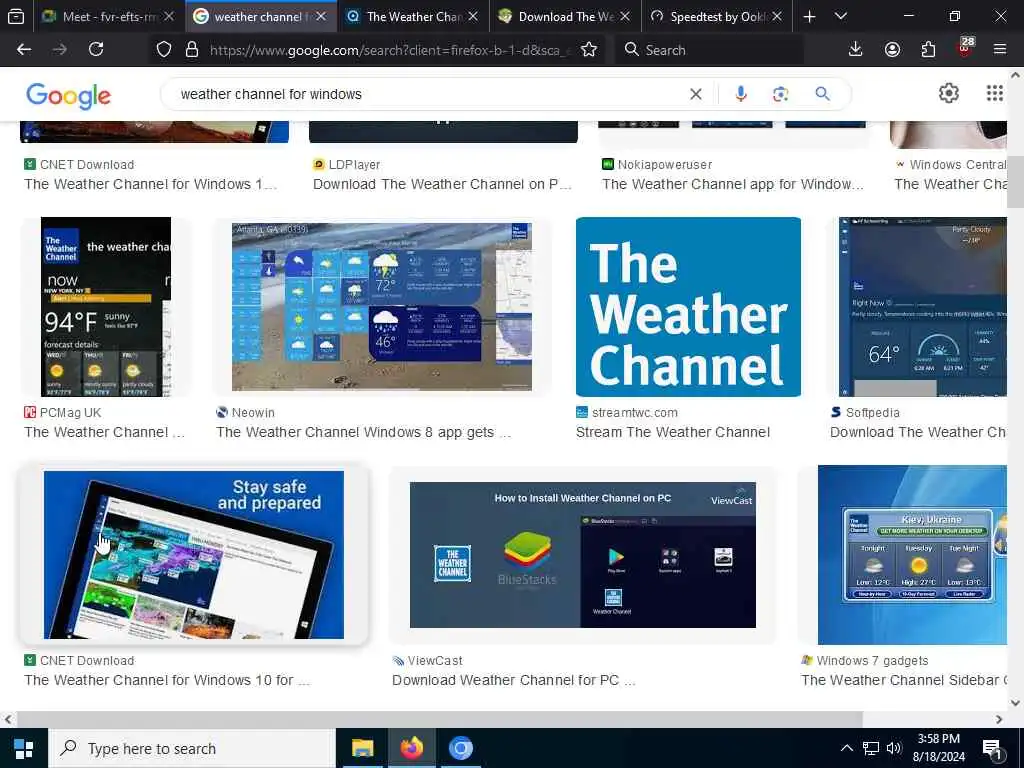
Task: Open Google quick settings gear
Action: (x=949, y=93)
